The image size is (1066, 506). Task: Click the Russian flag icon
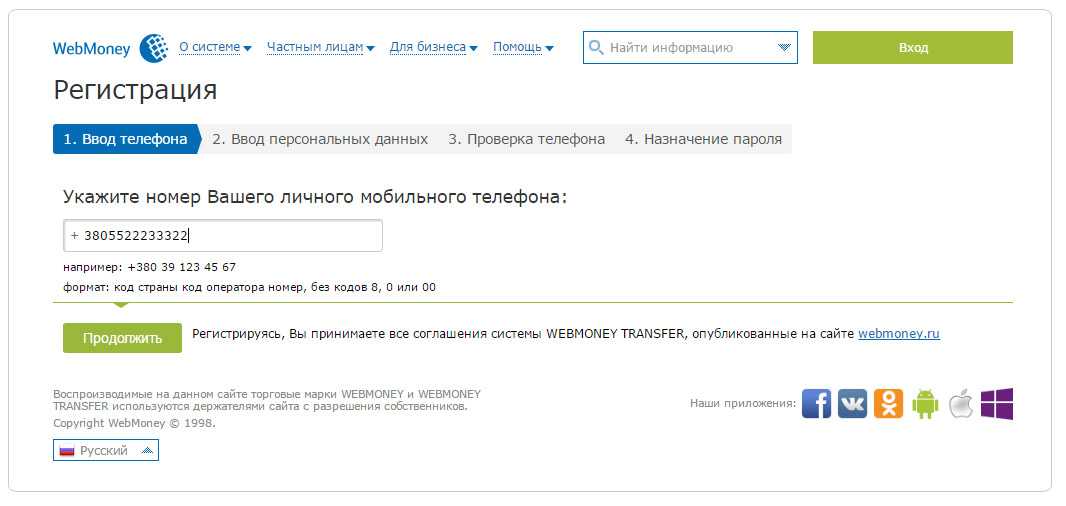67,451
